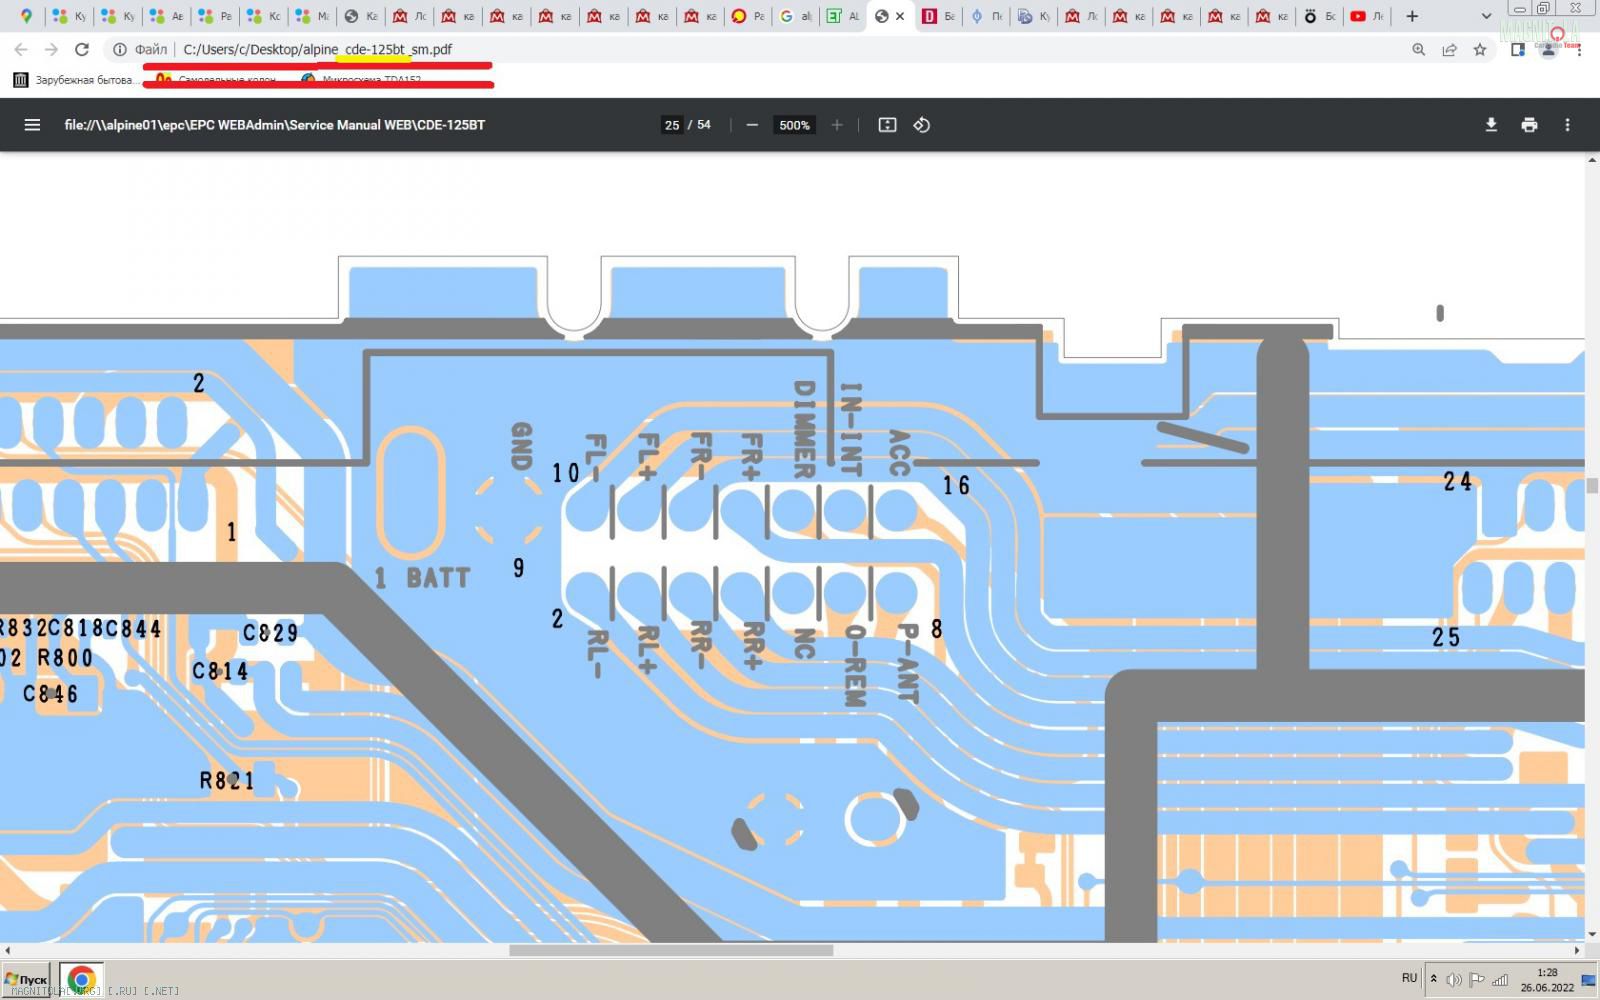The width and height of the screenshot is (1600, 1000).
Task: Open the PDF viewer sidebar menu
Action: point(32,125)
